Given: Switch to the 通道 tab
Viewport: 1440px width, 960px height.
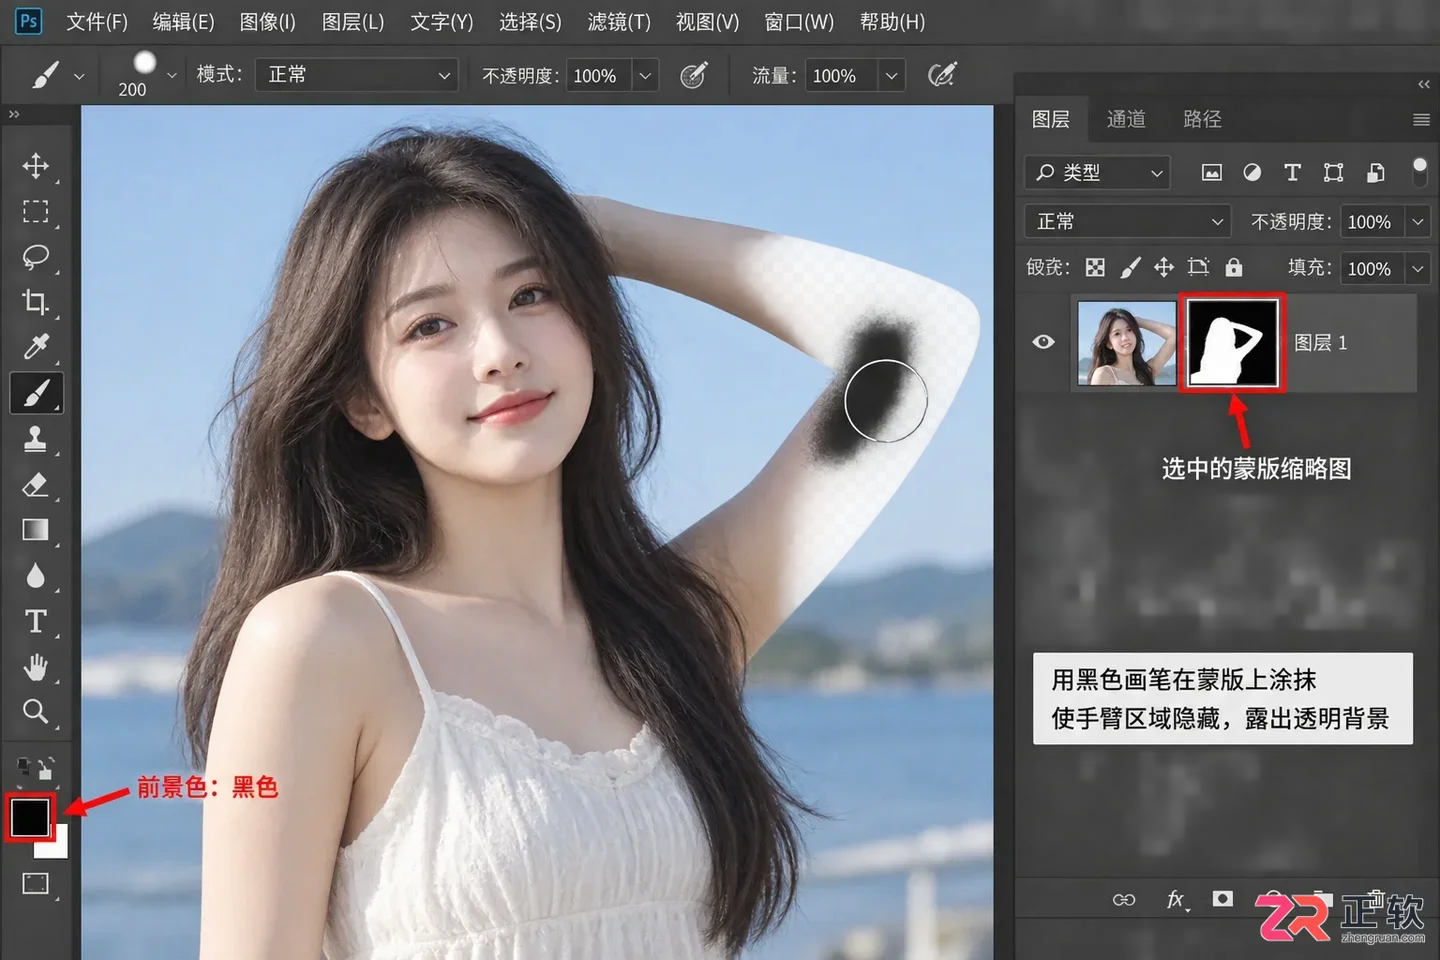Looking at the screenshot, I should pos(1126,119).
